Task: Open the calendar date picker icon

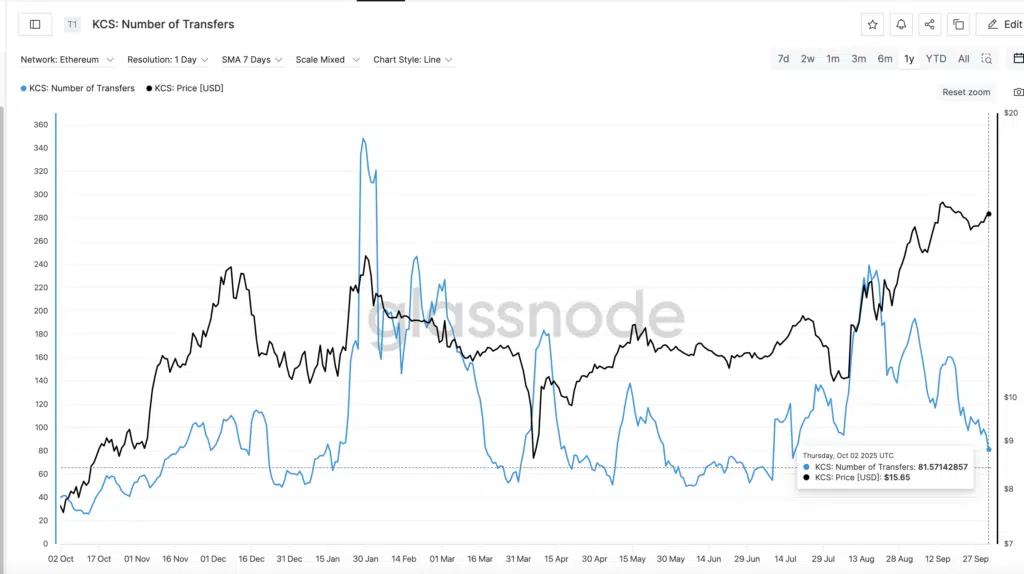Action: click(1018, 59)
